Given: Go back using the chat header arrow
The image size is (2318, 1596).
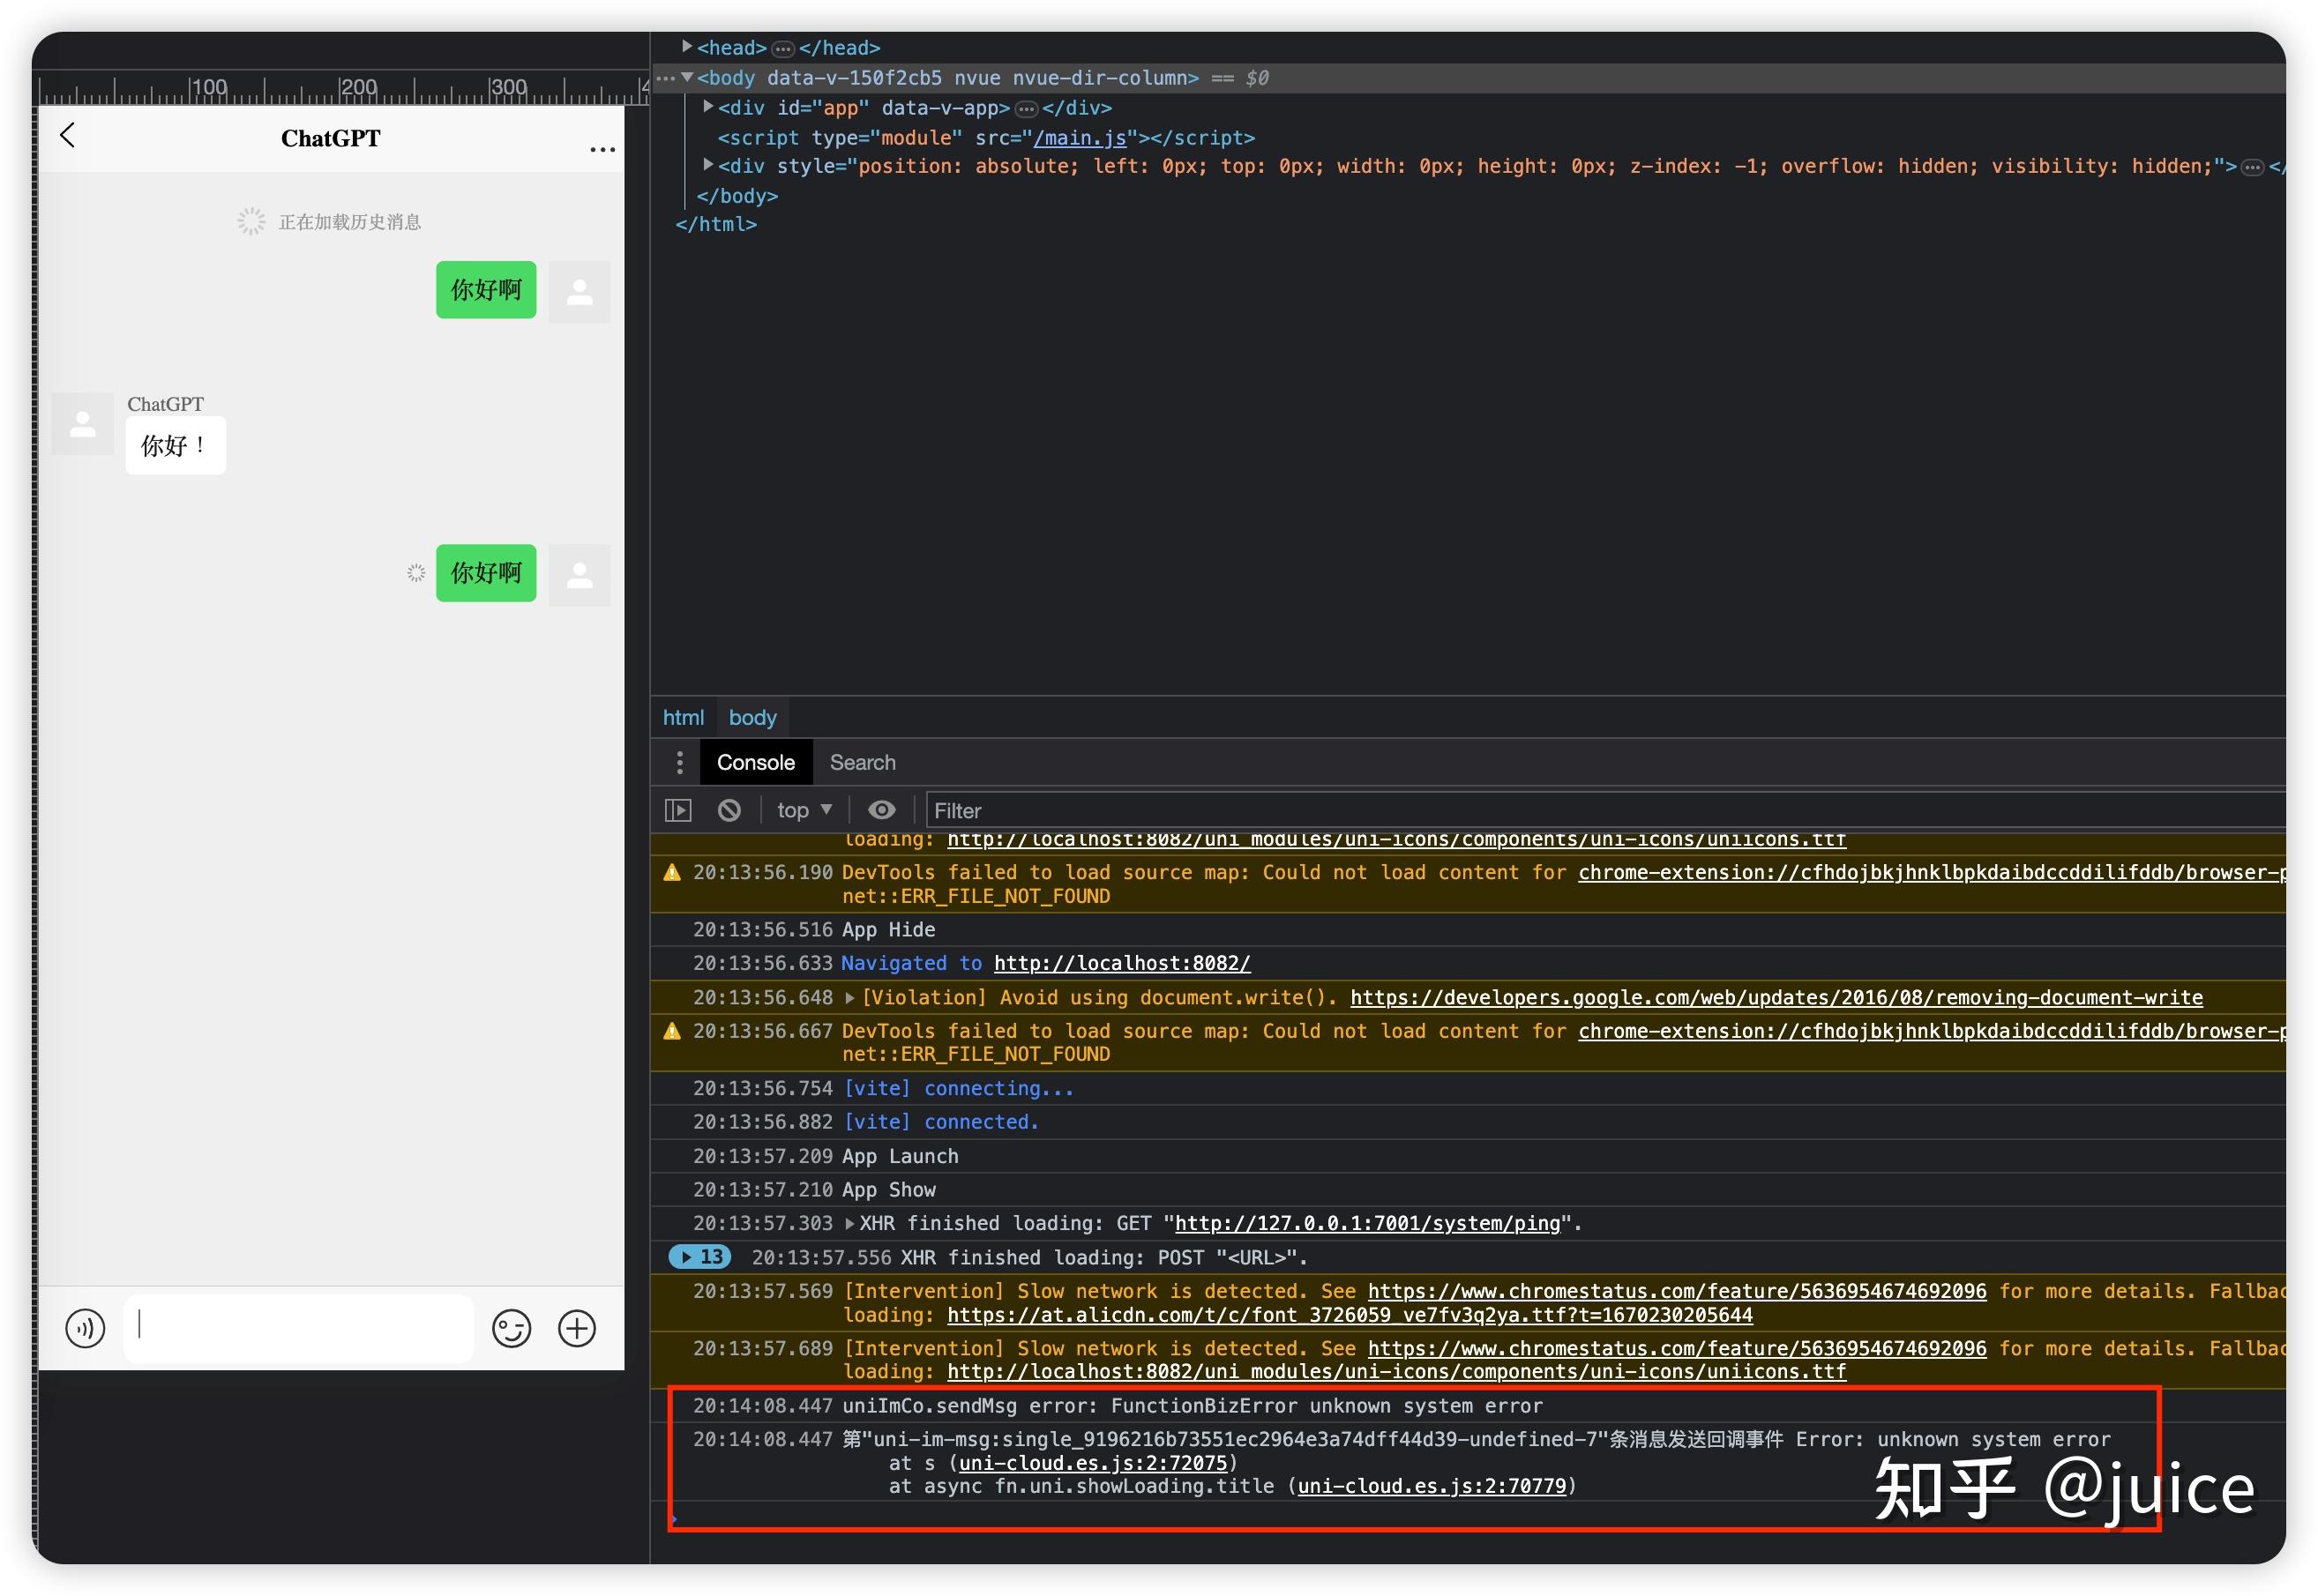Looking at the screenshot, I should tap(67, 136).
